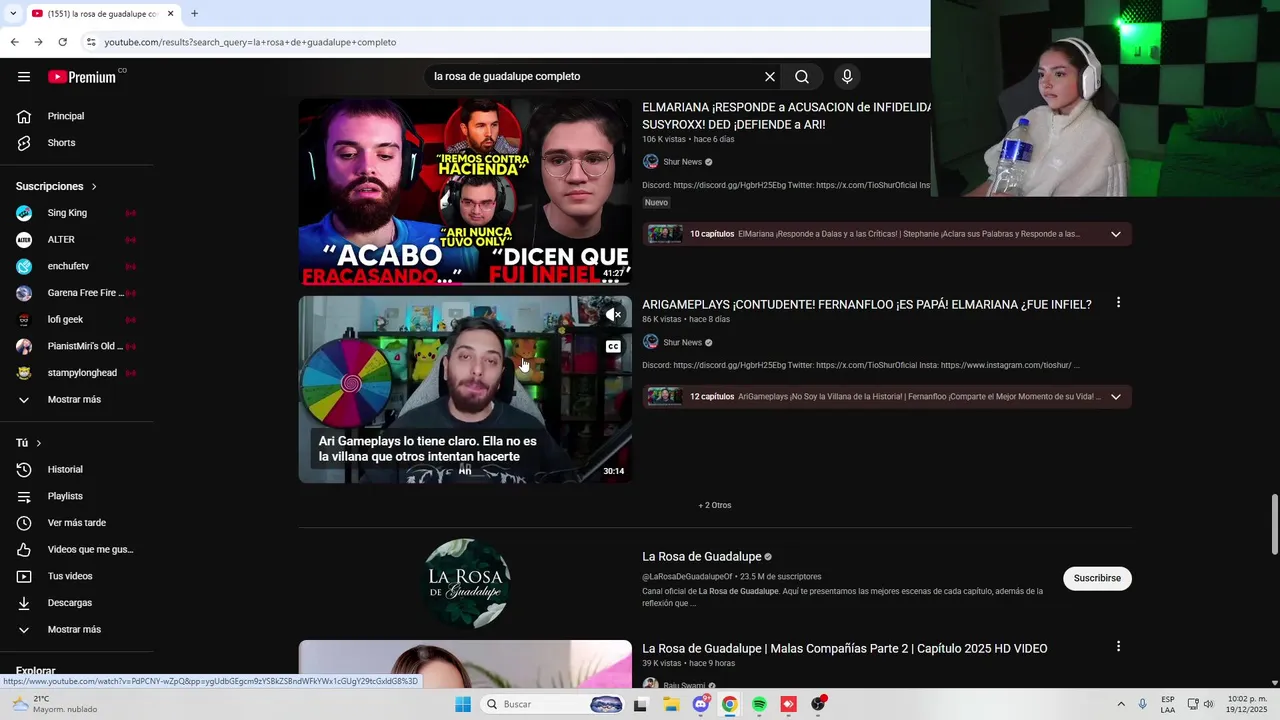Show hidden system tray icons chevron
Image resolution: width=1280 pixels, height=720 pixels.
(x=1121, y=704)
